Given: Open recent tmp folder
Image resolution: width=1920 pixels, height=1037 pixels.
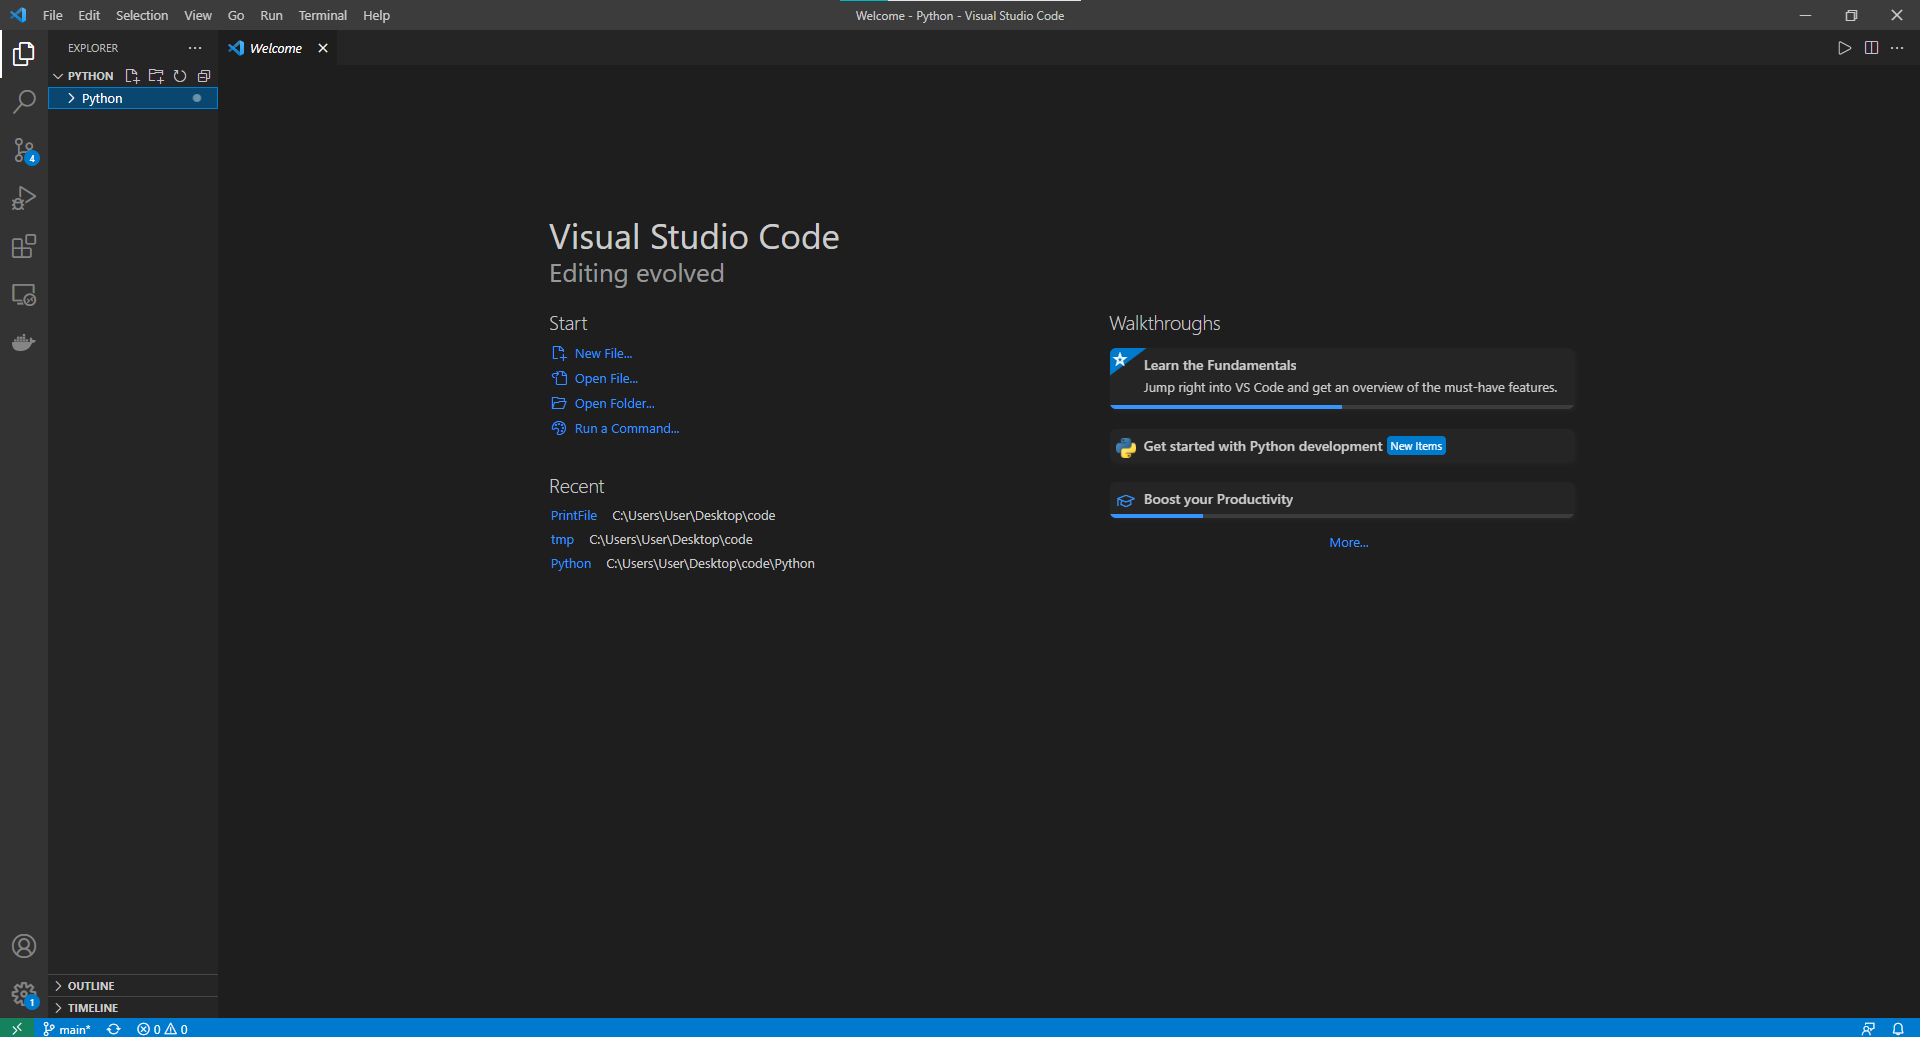Looking at the screenshot, I should click(562, 539).
